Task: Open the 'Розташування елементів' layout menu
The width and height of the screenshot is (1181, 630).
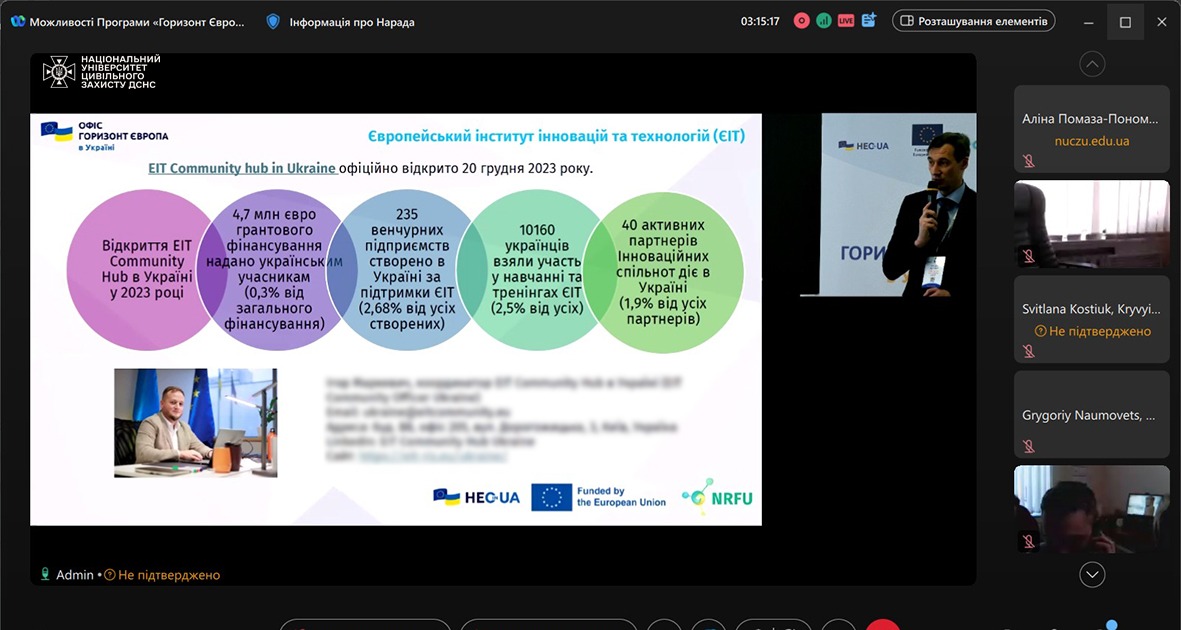Action: (973, 21)
